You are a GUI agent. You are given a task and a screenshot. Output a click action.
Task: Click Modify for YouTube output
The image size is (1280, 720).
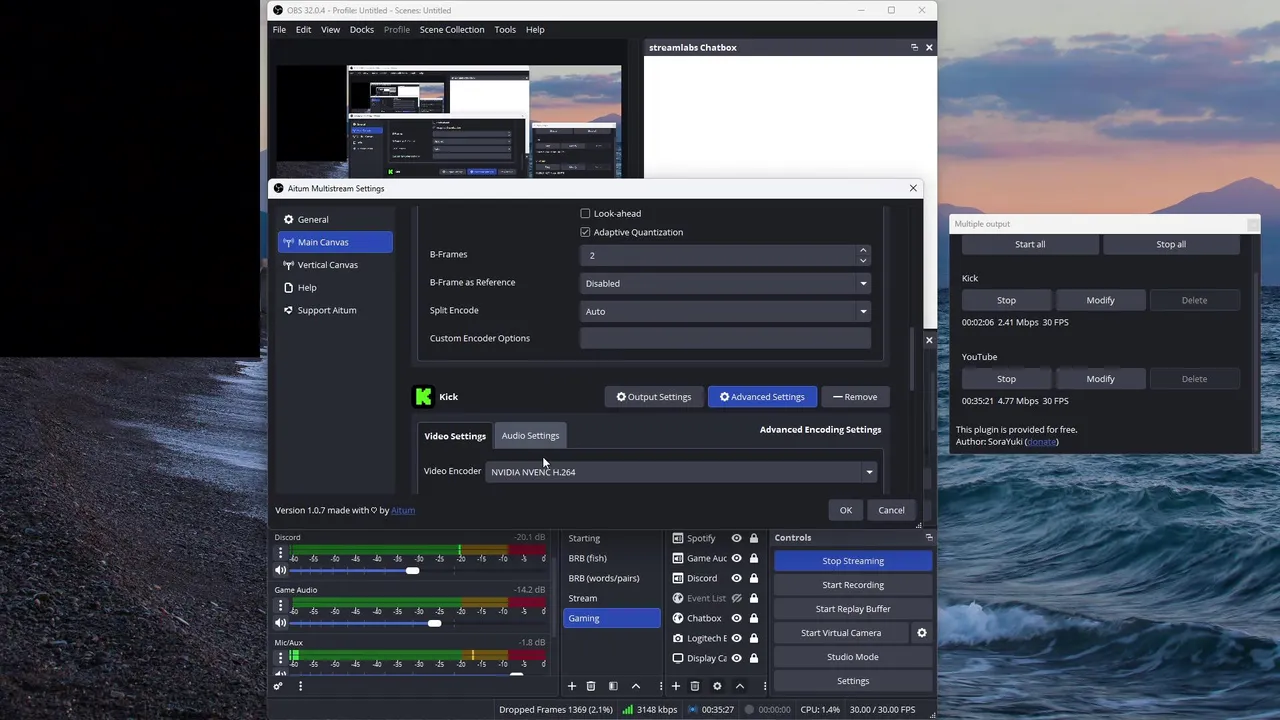[x=1100, y=379]
